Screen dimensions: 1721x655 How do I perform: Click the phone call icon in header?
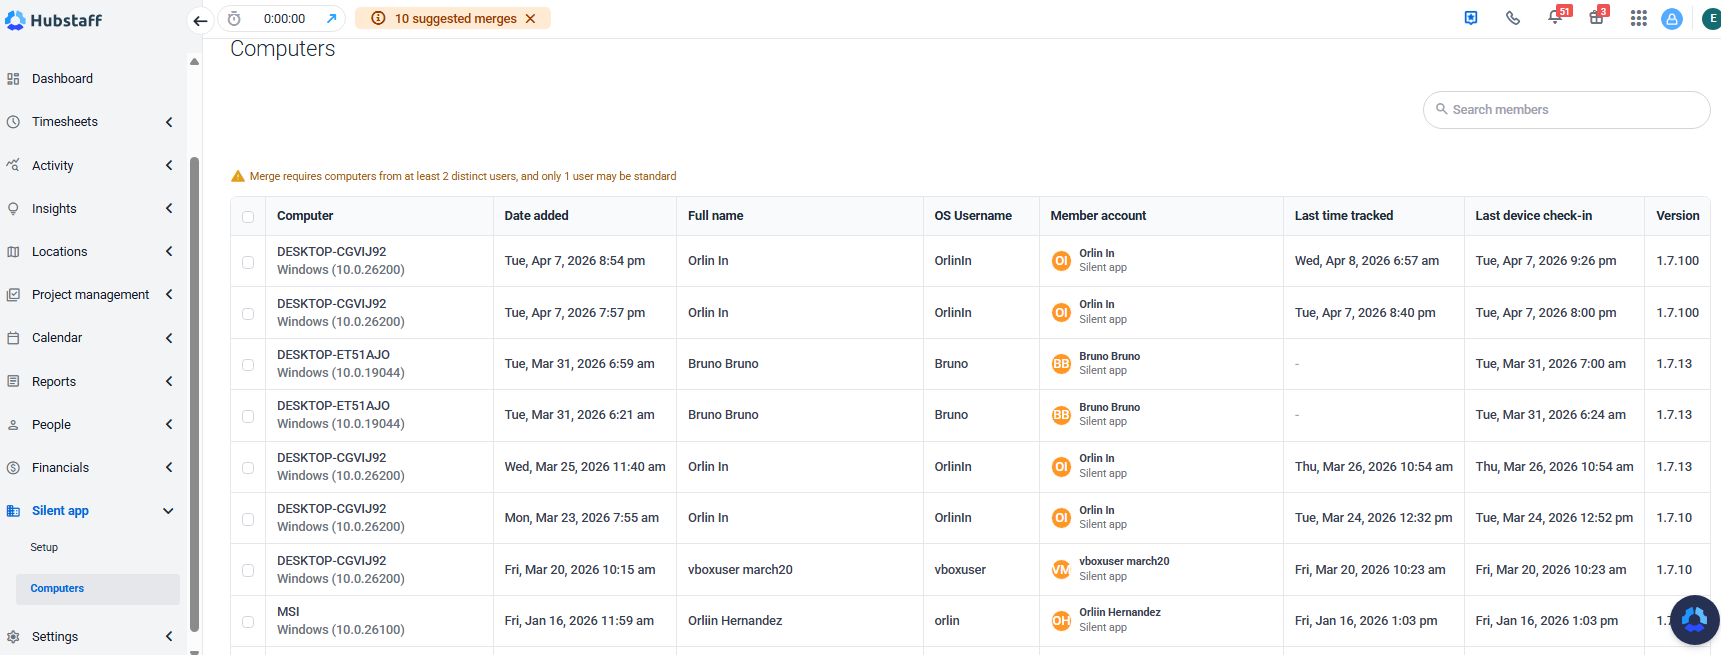click(x=1512, y=18)
